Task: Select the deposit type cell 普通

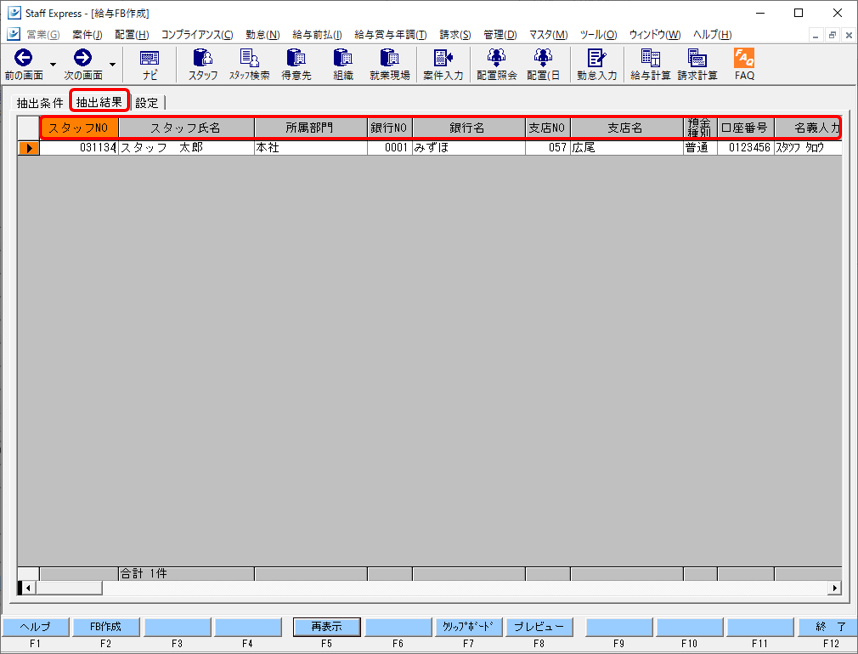Action: pos(700,148)
